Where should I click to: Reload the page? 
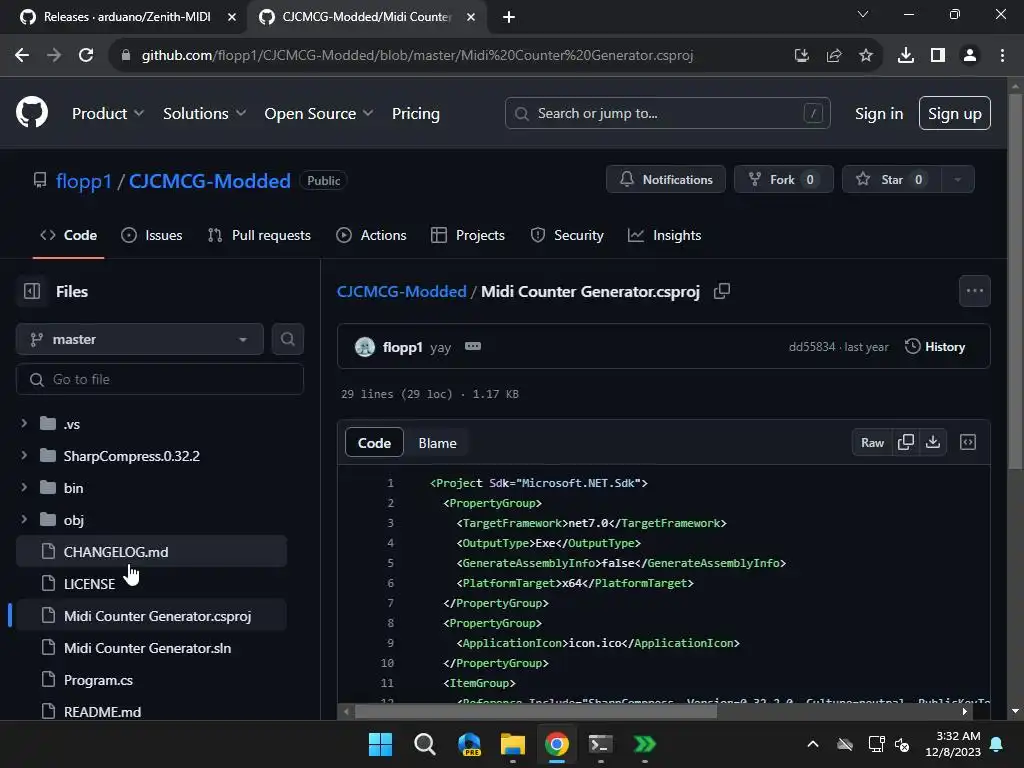[86, 55]
